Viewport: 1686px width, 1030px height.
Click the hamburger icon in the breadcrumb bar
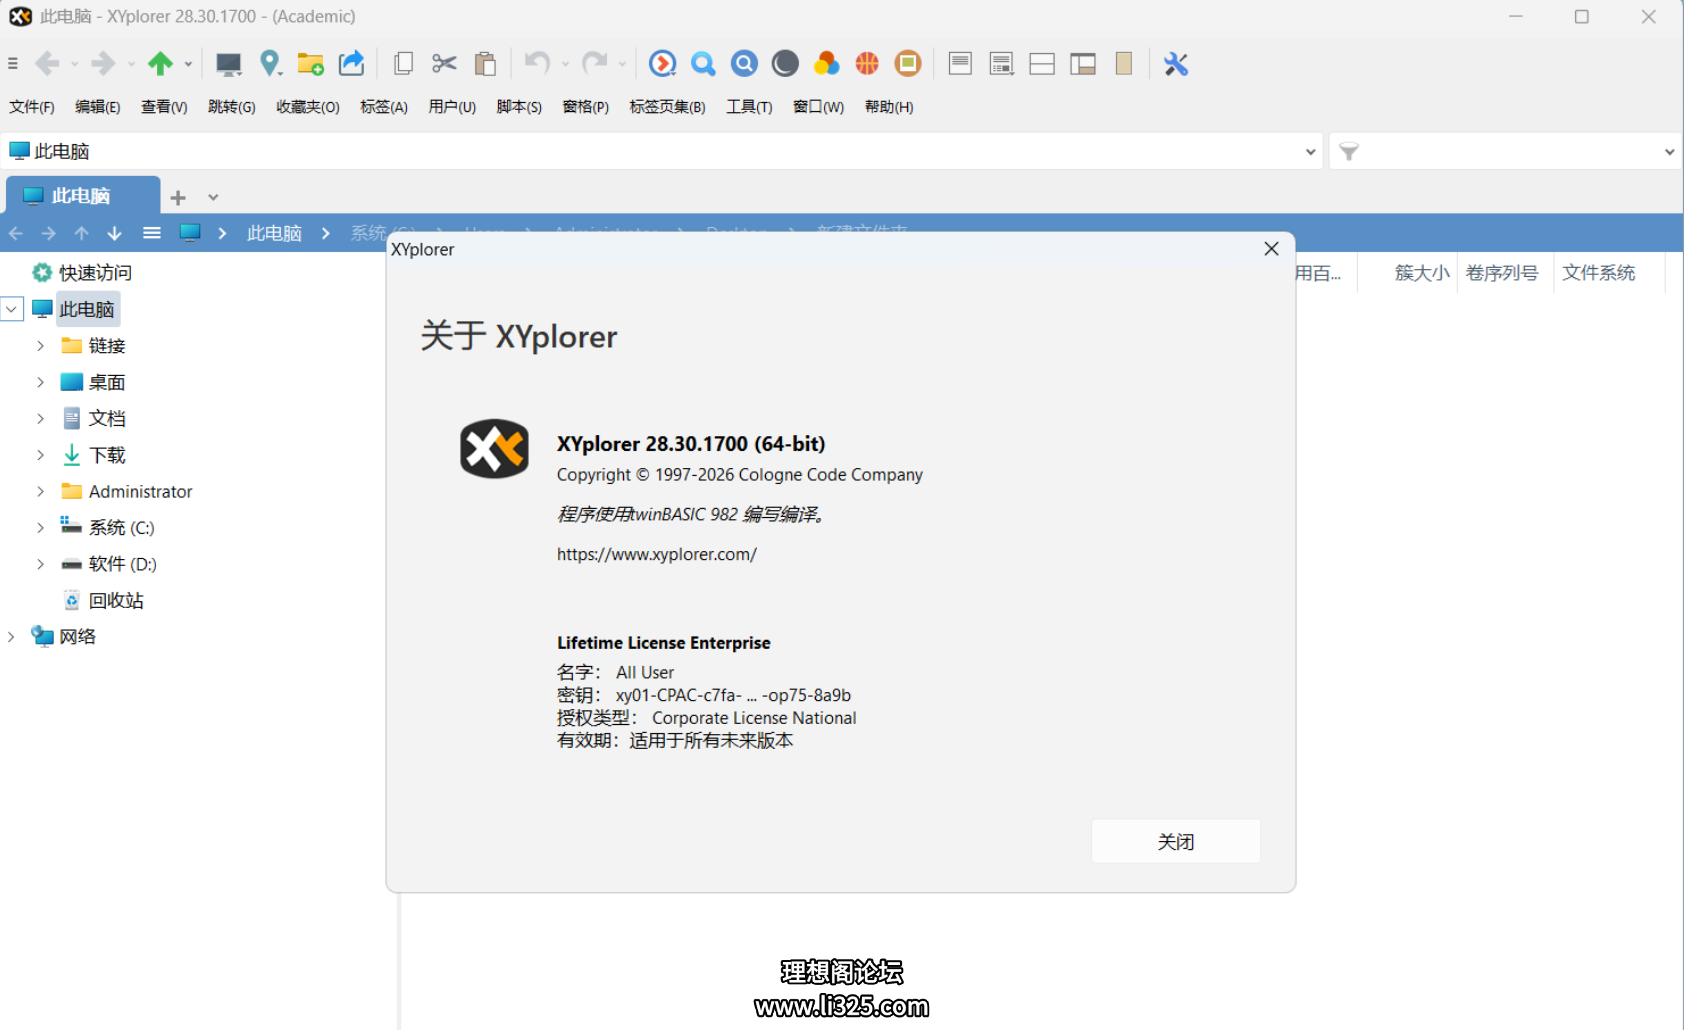152,233
